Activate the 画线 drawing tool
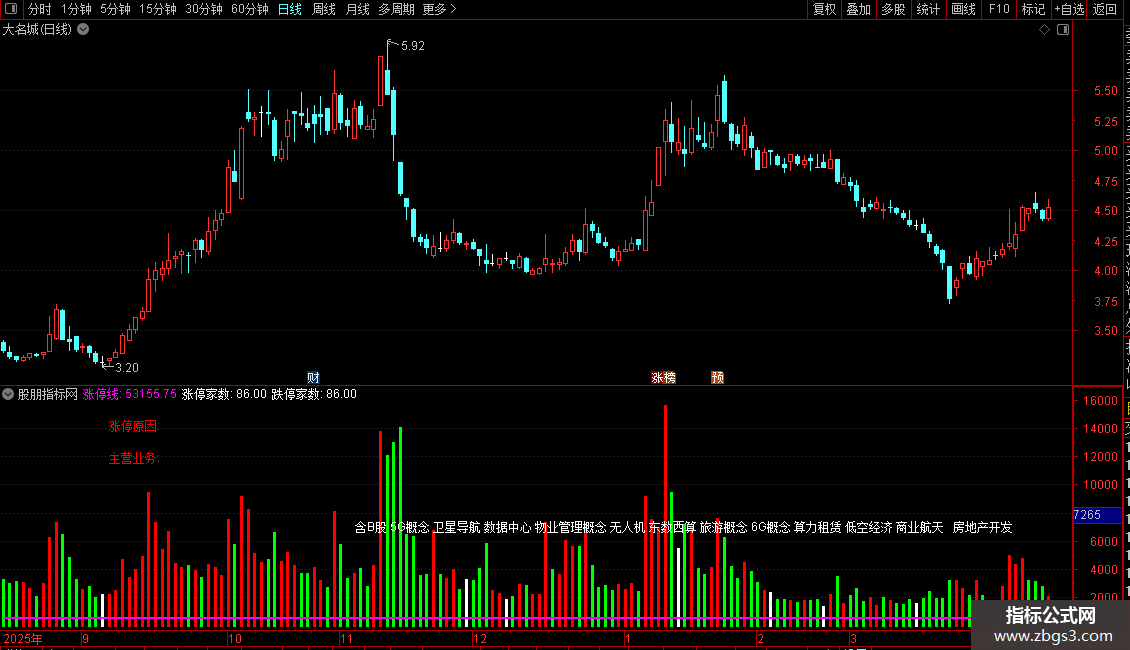The width and height of the screenshot is (1130, 650). pos(964,9)
